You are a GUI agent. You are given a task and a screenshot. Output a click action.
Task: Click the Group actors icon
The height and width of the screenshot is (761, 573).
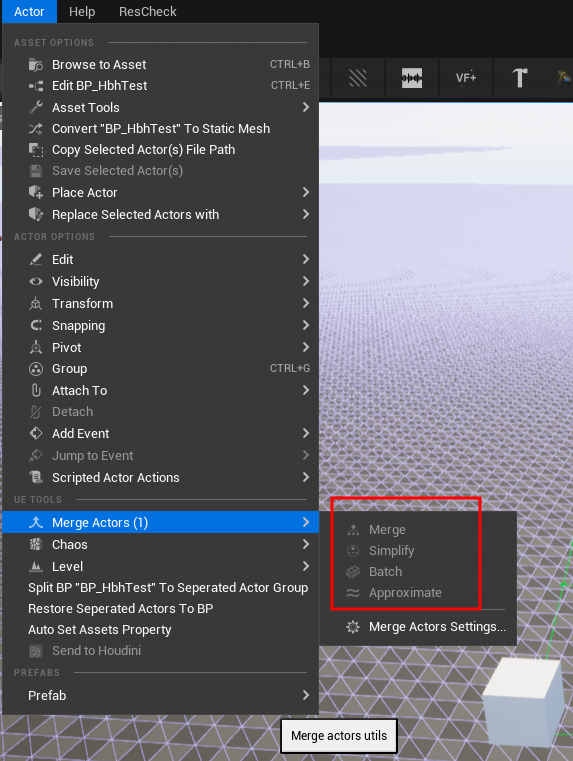(36, 369)
